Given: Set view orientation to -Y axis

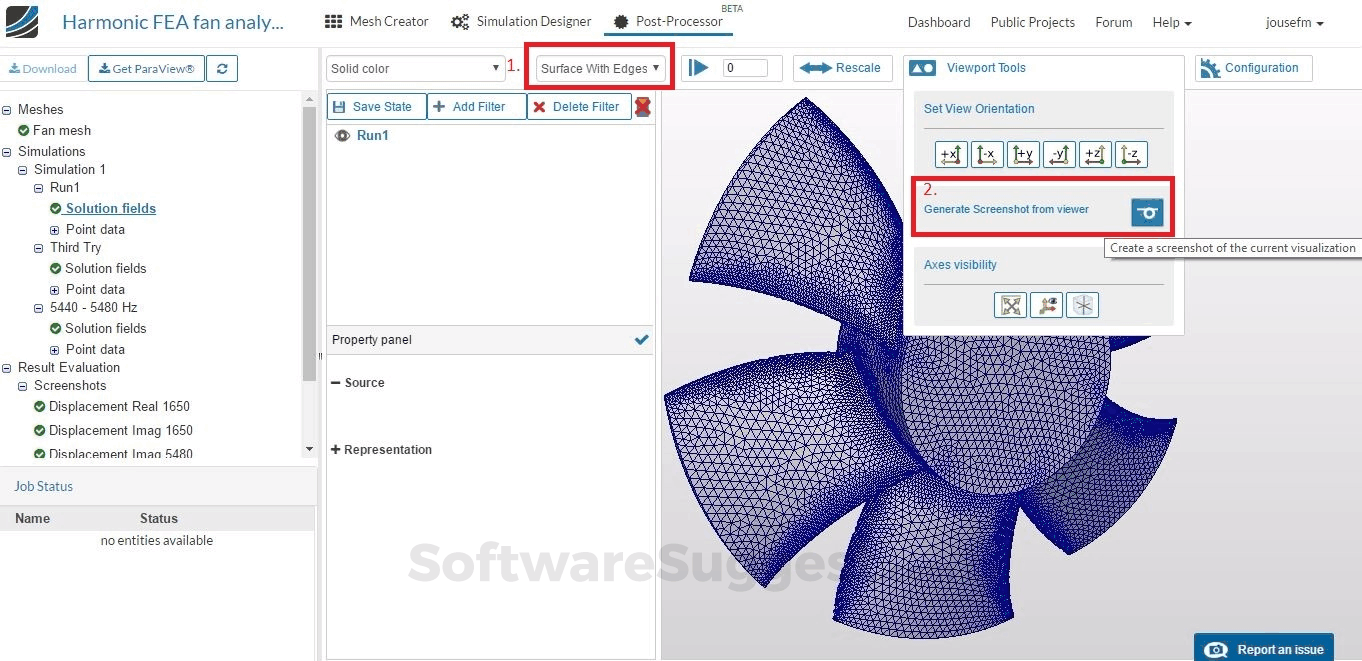Looking at the screenshot, I should pos(1059,154).
